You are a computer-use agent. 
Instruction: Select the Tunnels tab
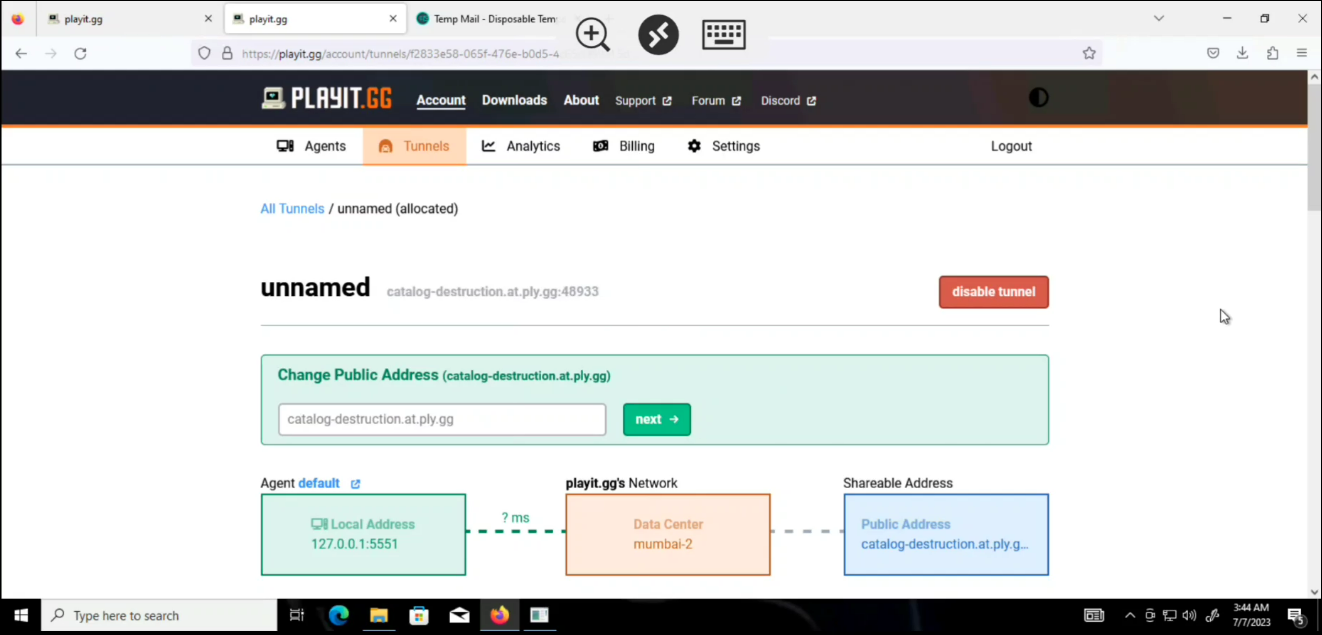click(x=414, y=146)
